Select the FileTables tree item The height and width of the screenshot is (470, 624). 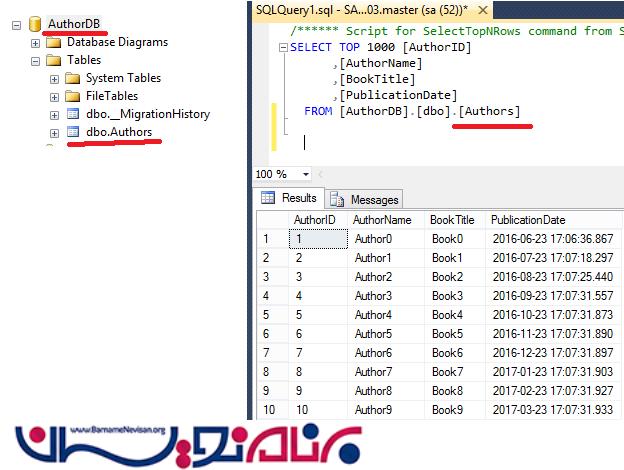tap(112, 96)
